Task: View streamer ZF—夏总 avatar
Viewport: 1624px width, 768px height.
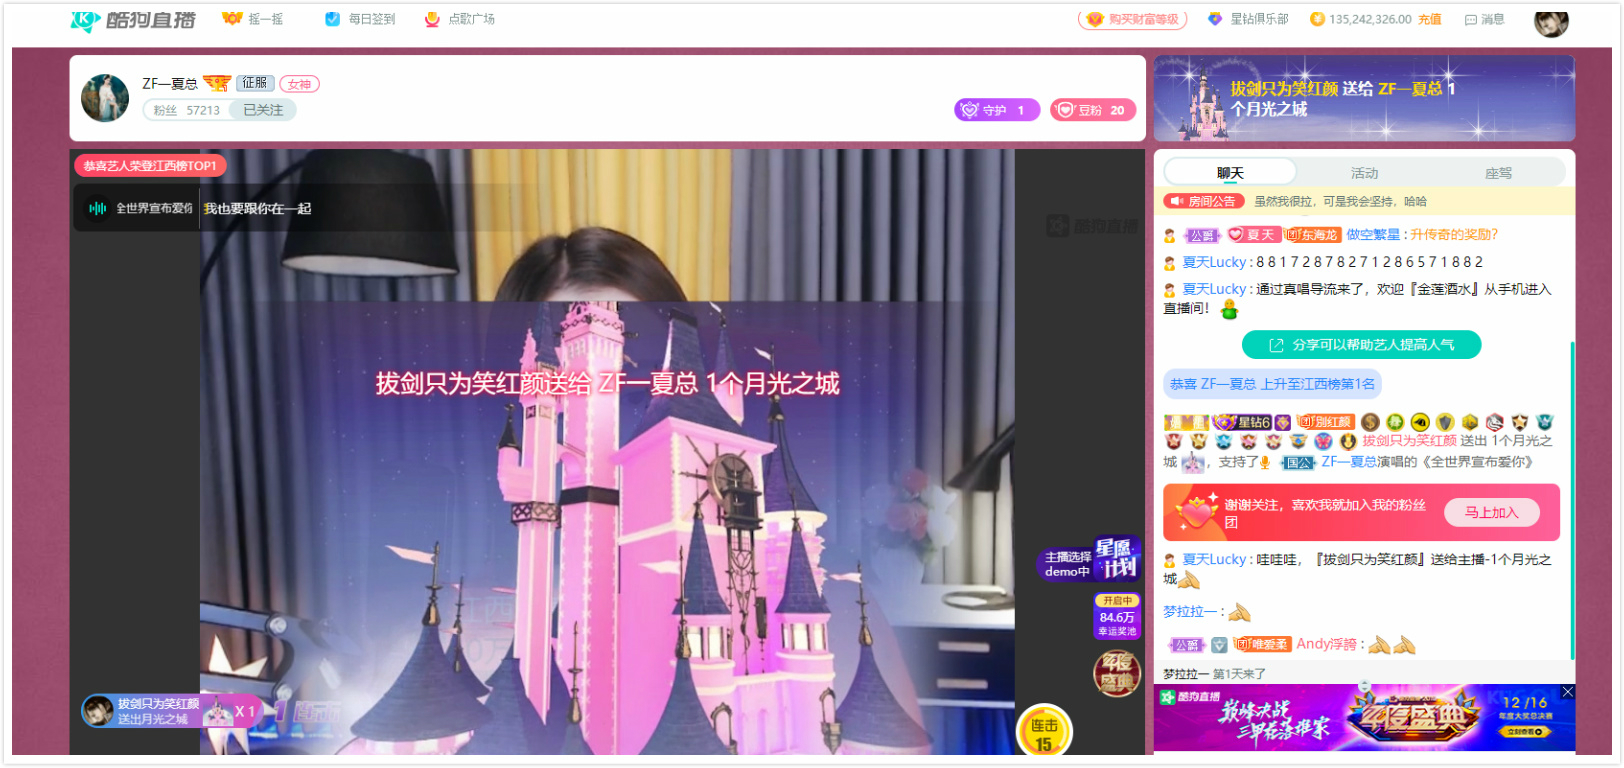Action: point(105,98)
